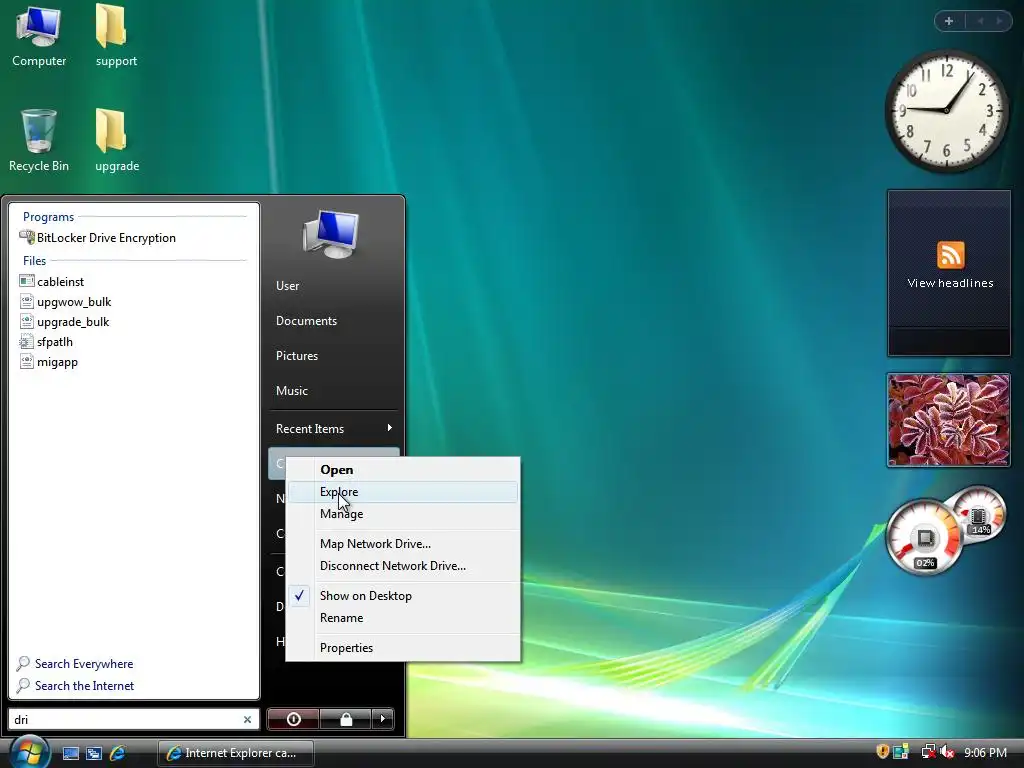The height and width of the screenshot is (768, 1024).
Task: Switch to Internet Explorer taskbar button
Action: pyautogui.click(x=236, y=753)
